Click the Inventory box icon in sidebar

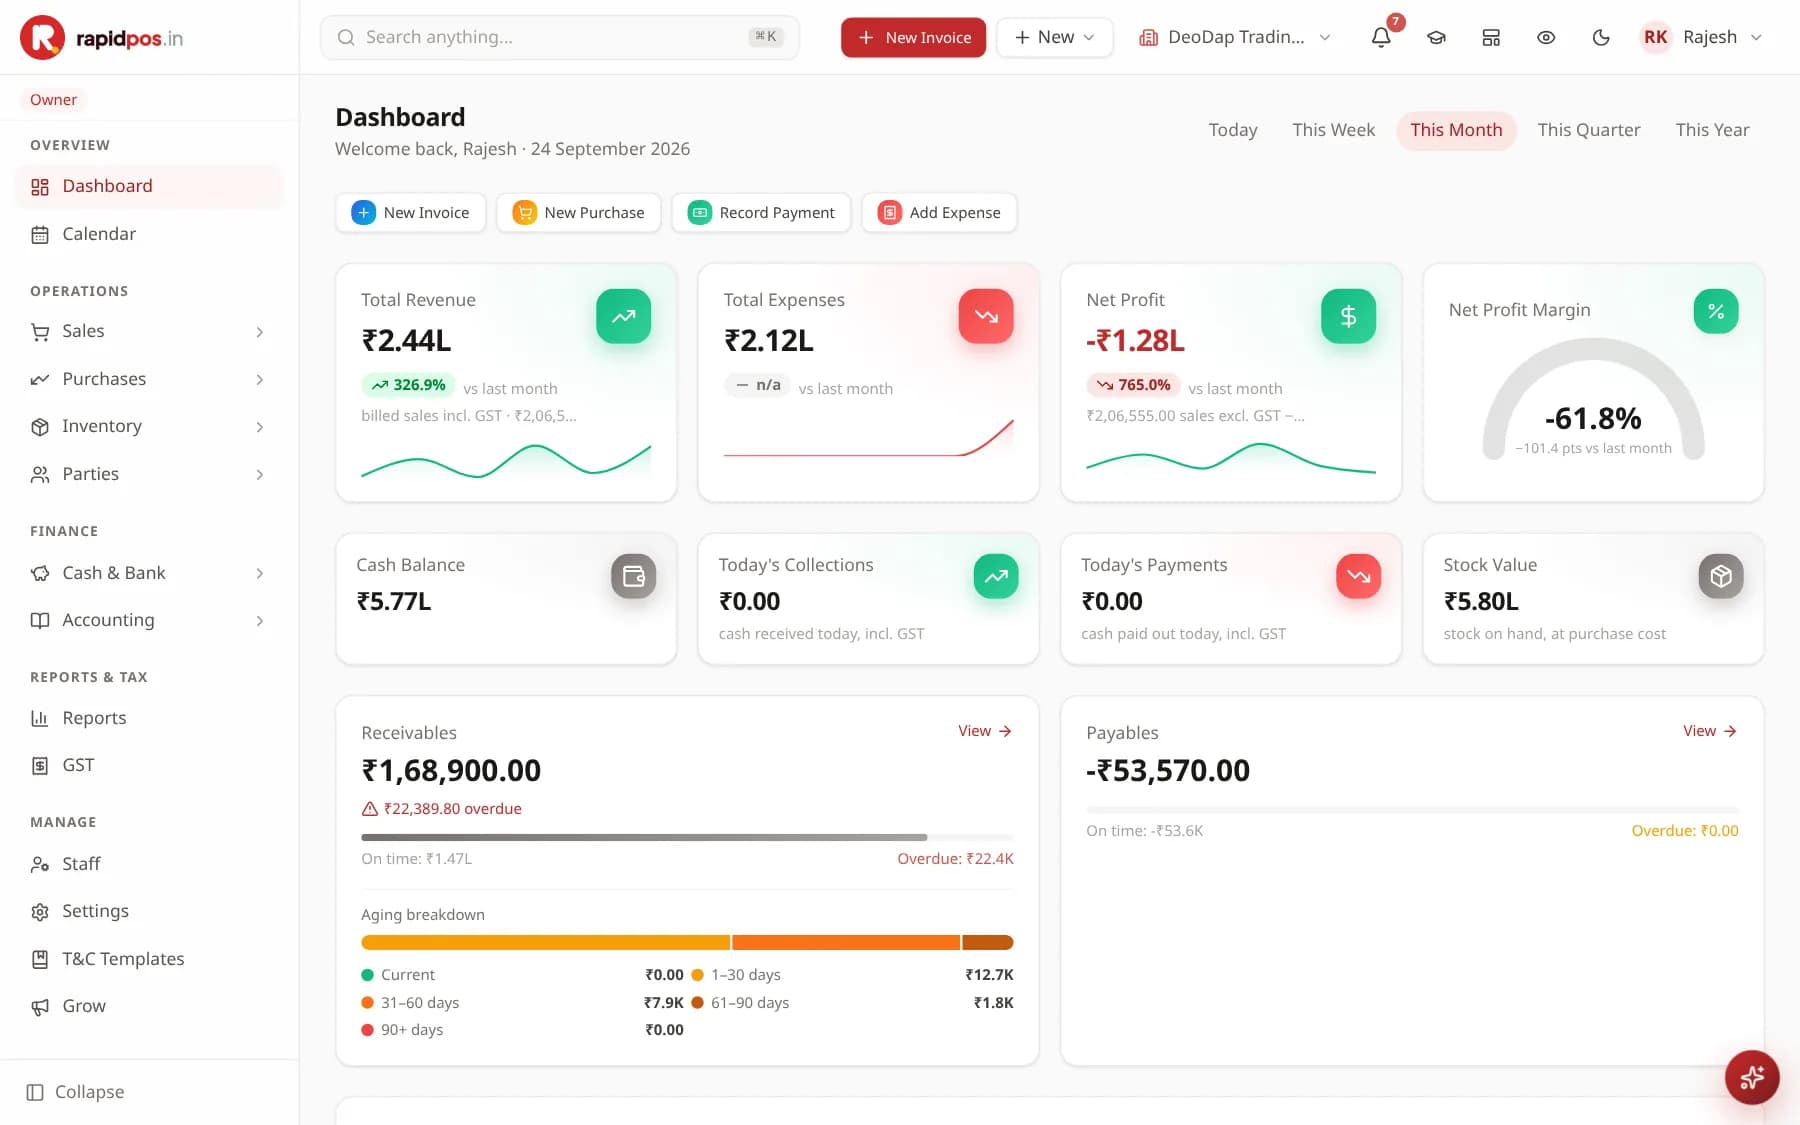pos(40,427)
